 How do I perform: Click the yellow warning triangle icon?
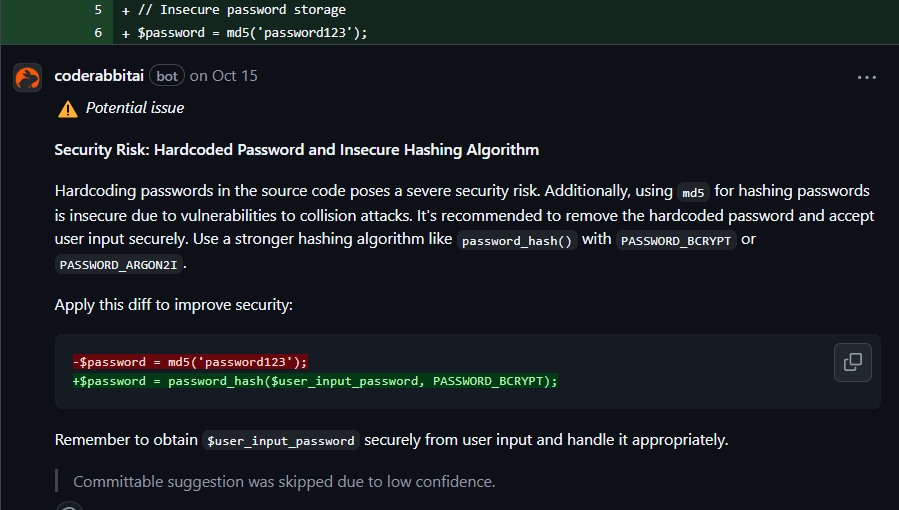point(67,109)
